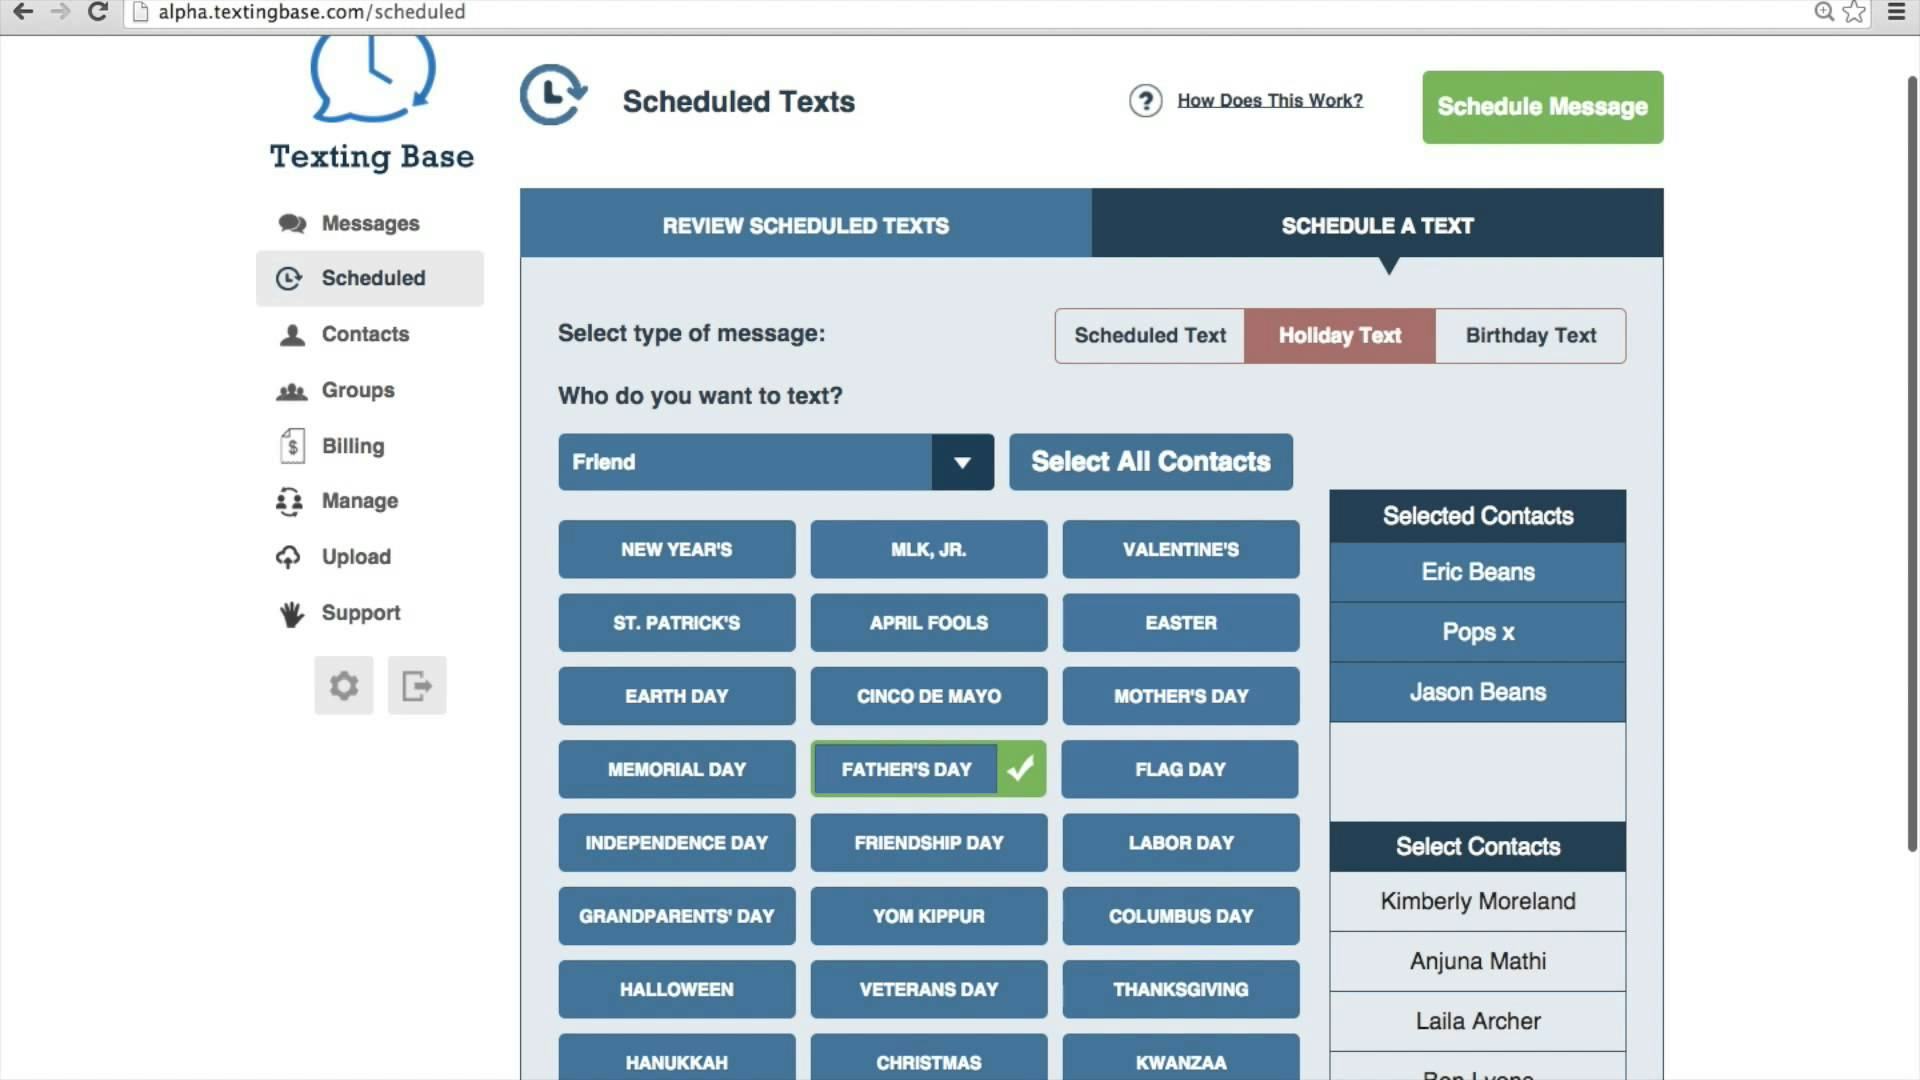Expand the browser menu icon

1896,12
